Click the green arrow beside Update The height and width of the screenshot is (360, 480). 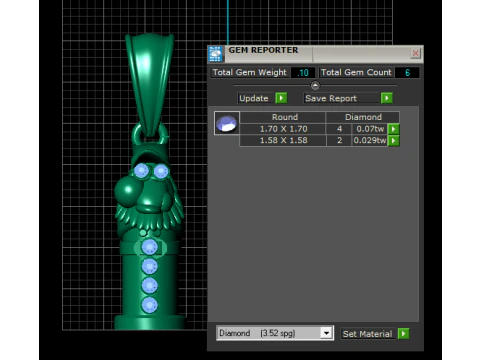[x=281, y=98]
